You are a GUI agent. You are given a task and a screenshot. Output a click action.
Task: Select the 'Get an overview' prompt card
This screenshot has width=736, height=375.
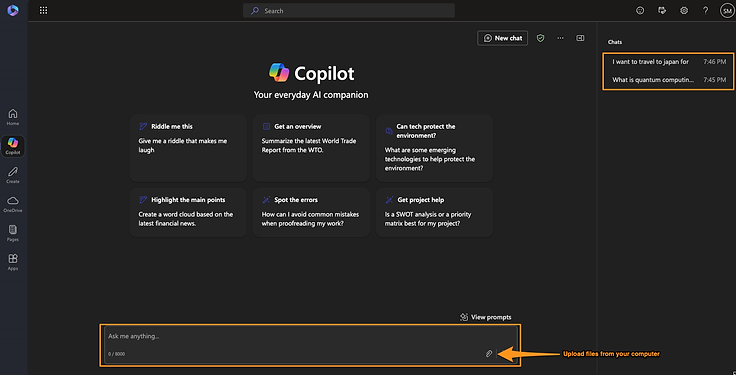click(311, 148)
